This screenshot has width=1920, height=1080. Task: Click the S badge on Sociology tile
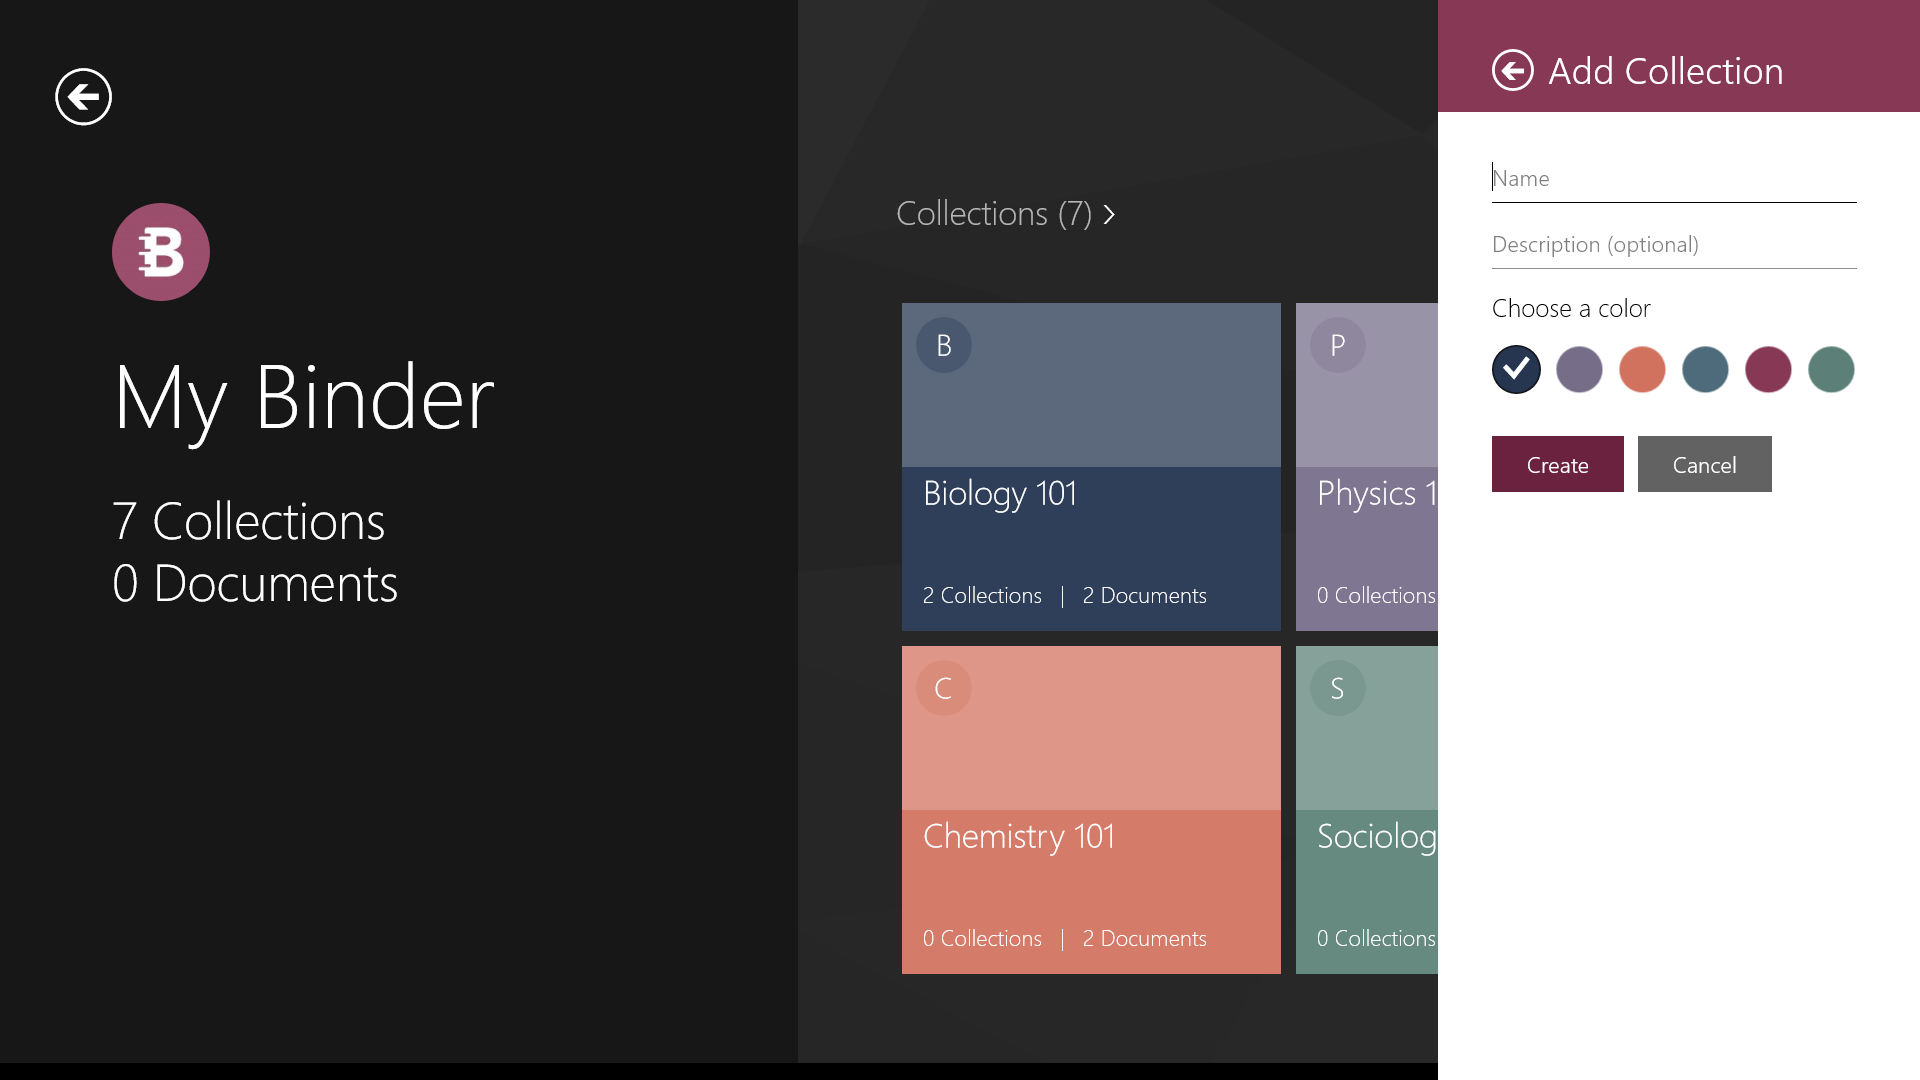[1337, 687]
